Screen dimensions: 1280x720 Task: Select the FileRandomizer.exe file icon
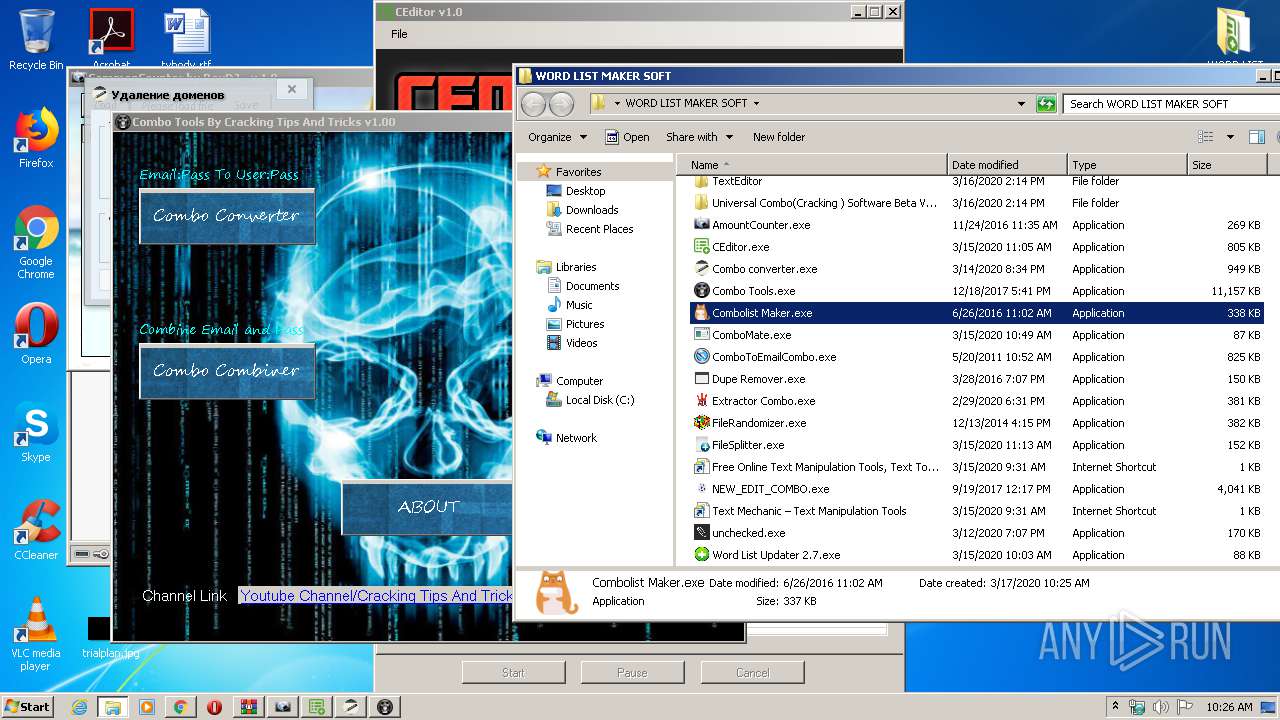701,423
